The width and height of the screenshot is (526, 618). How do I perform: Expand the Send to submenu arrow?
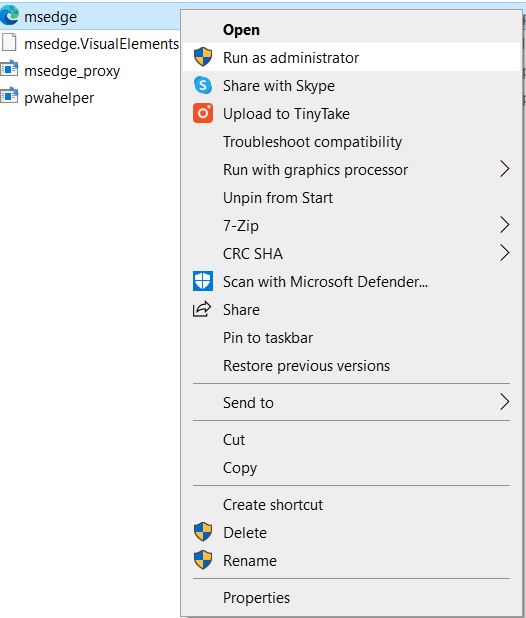pyautogui.click(x=505, y=402)
